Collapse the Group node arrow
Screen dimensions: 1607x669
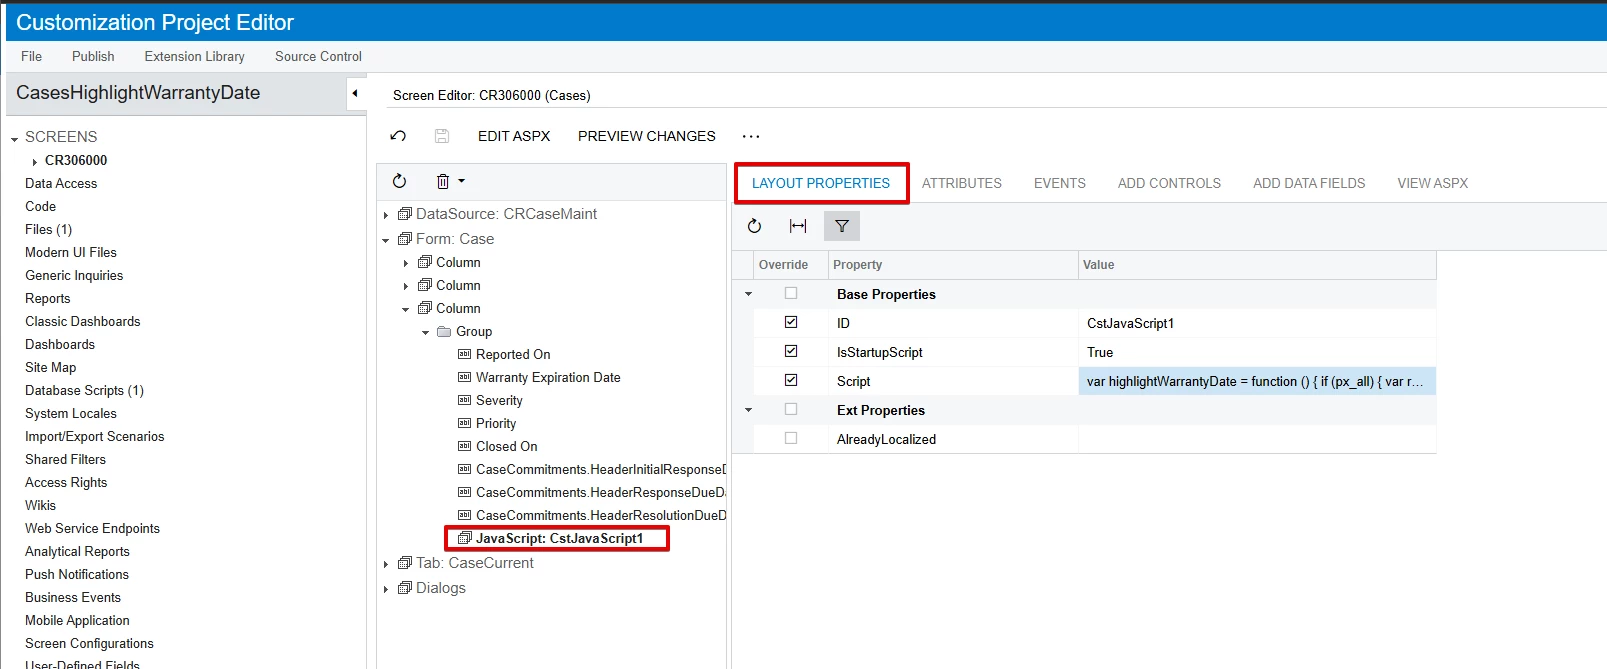point(425,332)
